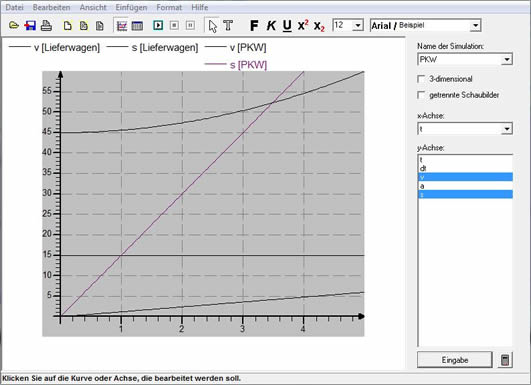Open the font size 12 dropdown
531x385 pixels.
pyautogui.click(x=358, y=25)
